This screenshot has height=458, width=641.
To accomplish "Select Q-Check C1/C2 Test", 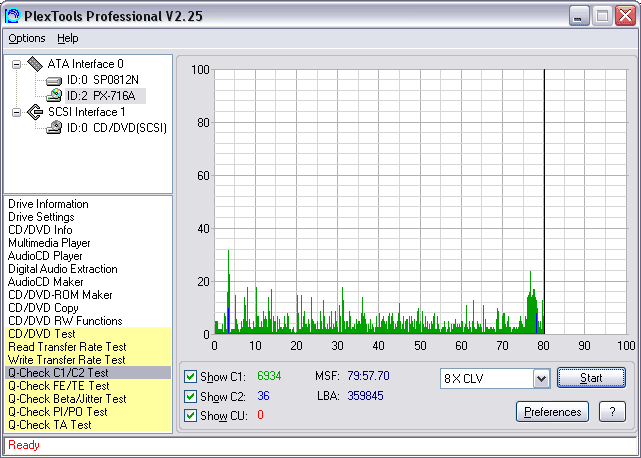I will tap(87, 373).
